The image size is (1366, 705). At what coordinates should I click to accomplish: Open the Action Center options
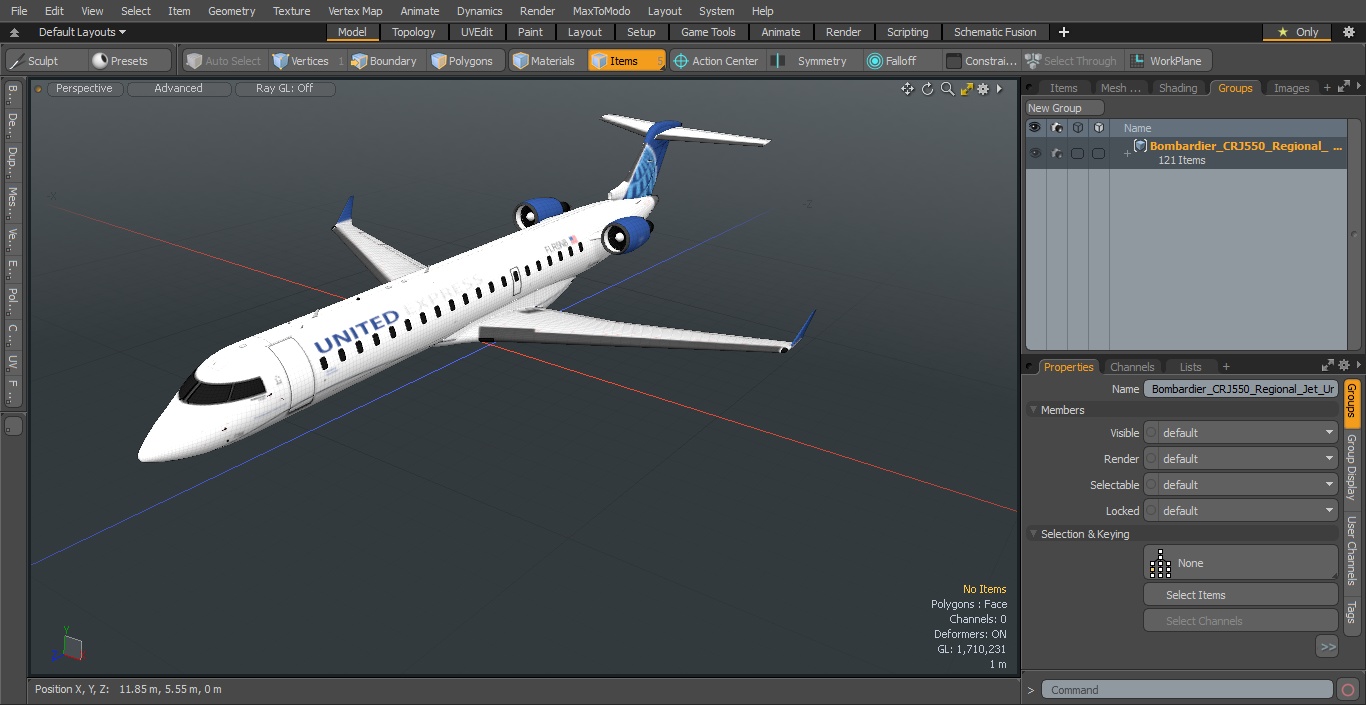coord(716,61)
